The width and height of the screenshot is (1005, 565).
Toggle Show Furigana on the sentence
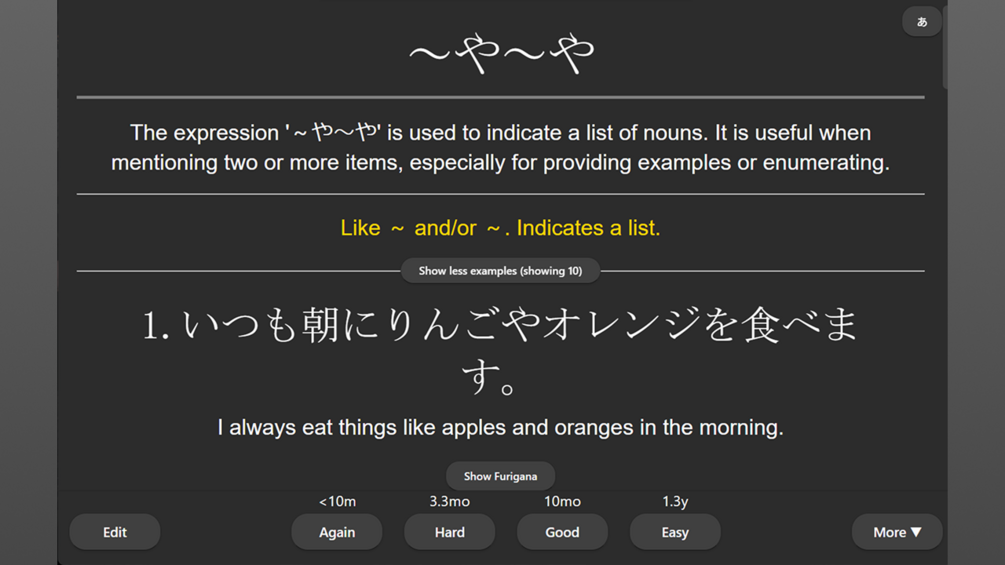[500, 476]
